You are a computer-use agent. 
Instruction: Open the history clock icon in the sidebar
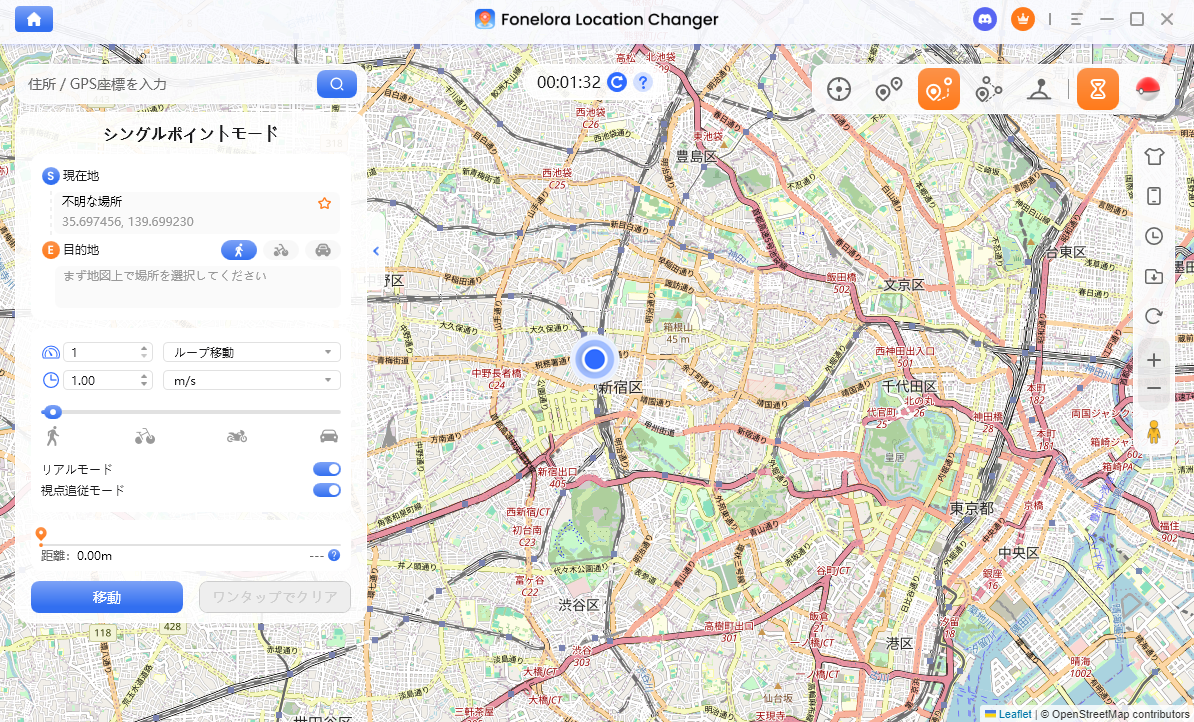coord(1153,236)
